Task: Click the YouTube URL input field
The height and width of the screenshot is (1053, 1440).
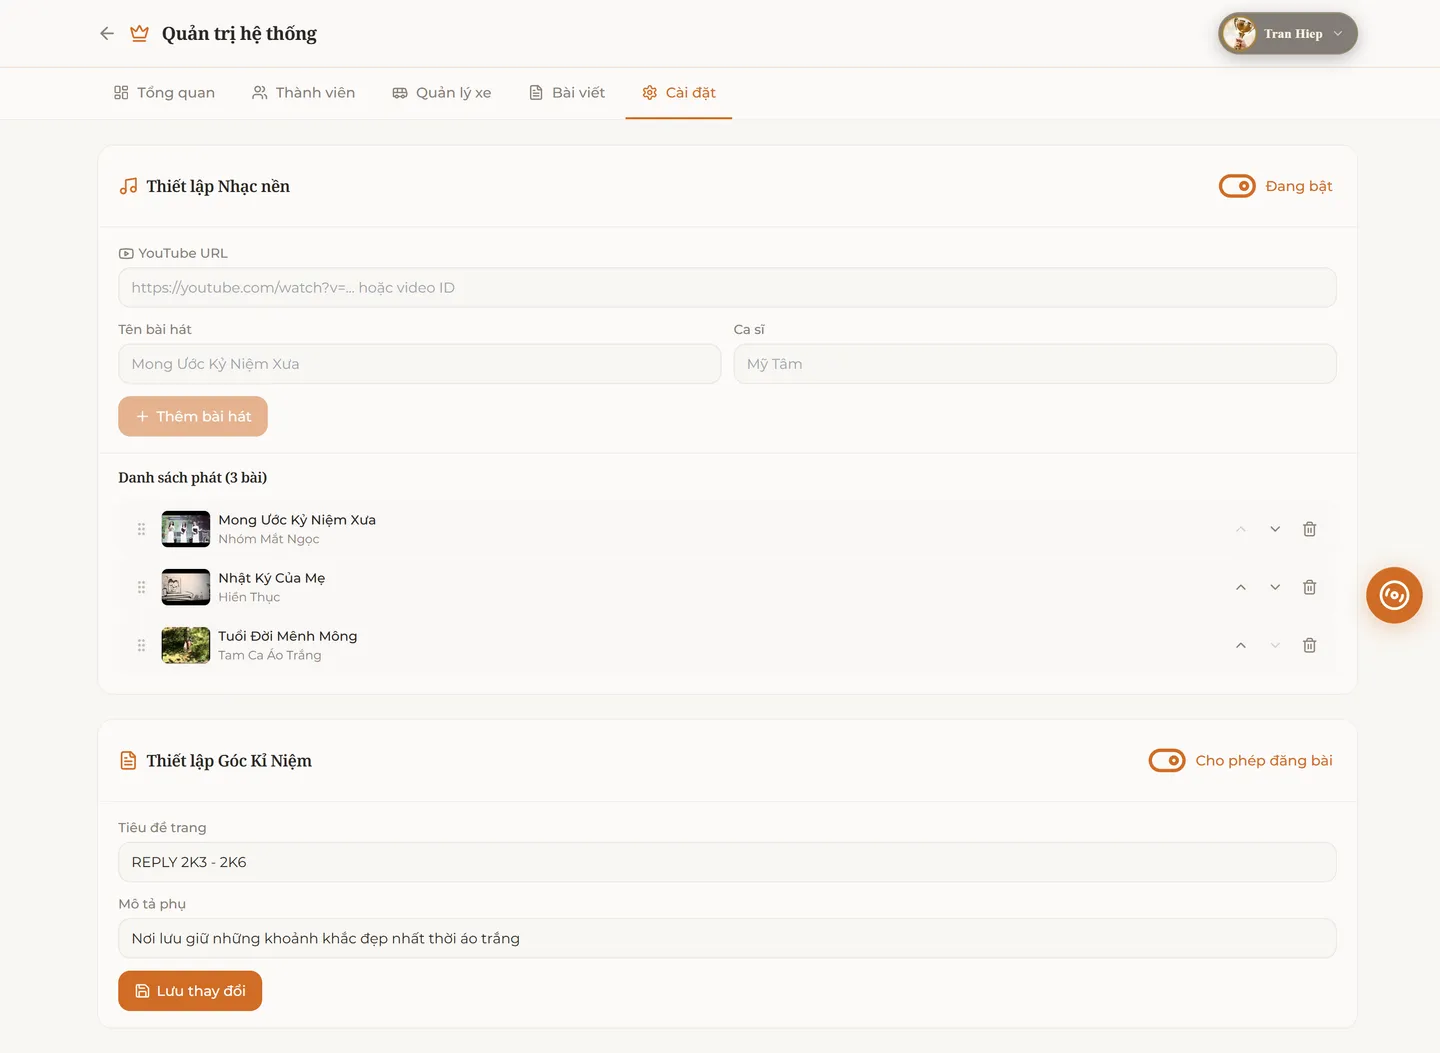Action: [727, 288]
